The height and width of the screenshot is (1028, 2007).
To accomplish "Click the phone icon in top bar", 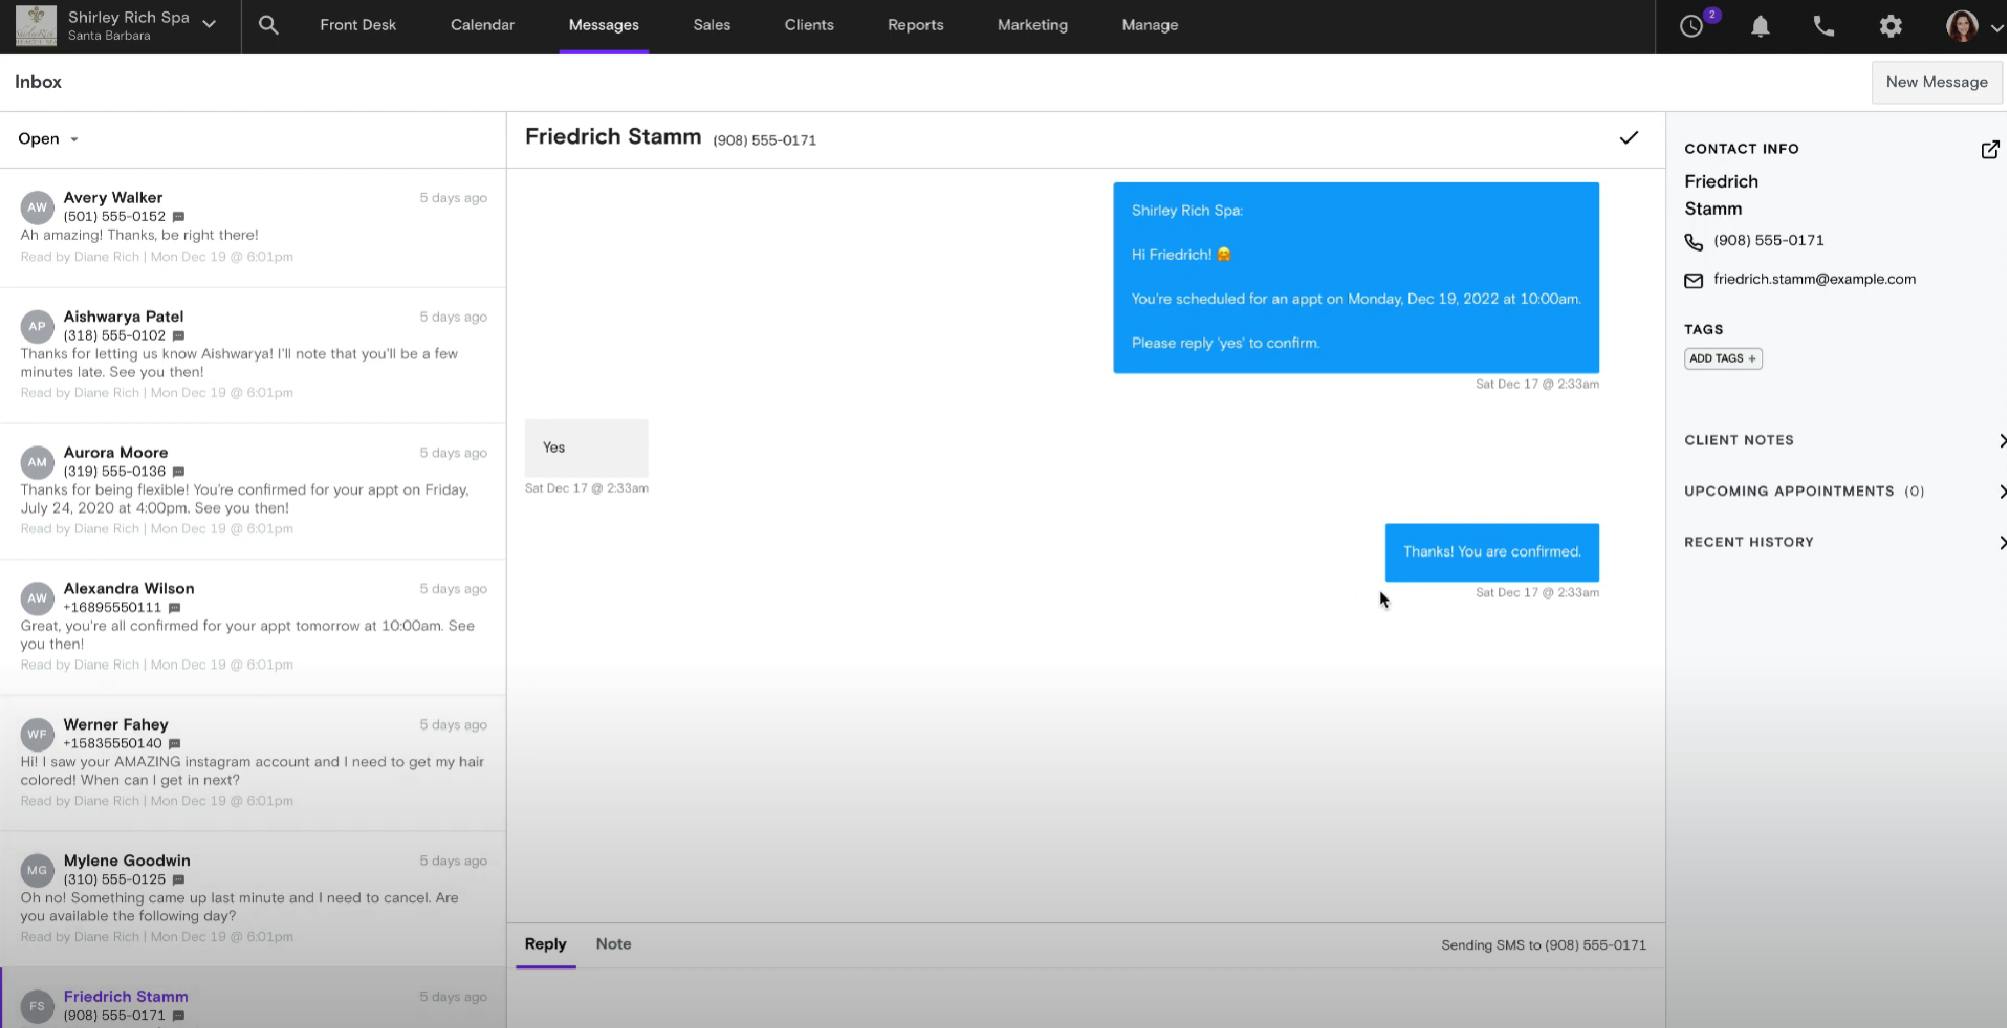I will pos(1824,26).
